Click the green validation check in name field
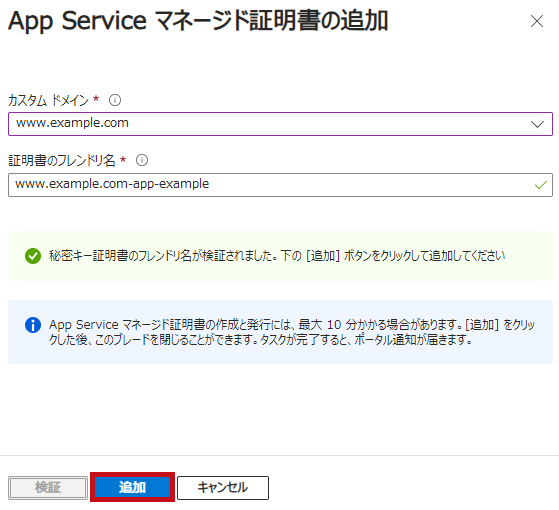Viewport: 559px width, 510px height. [x=540, y=185]
